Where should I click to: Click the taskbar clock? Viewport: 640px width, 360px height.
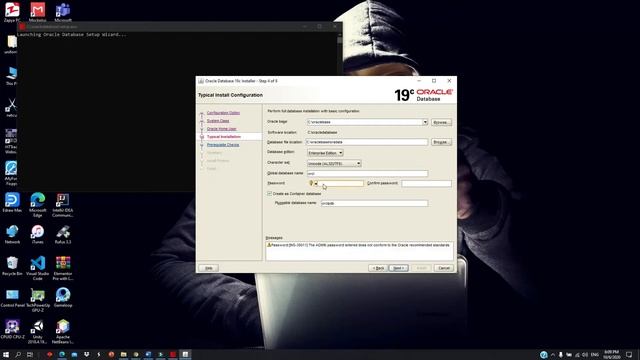coord(611,355)
